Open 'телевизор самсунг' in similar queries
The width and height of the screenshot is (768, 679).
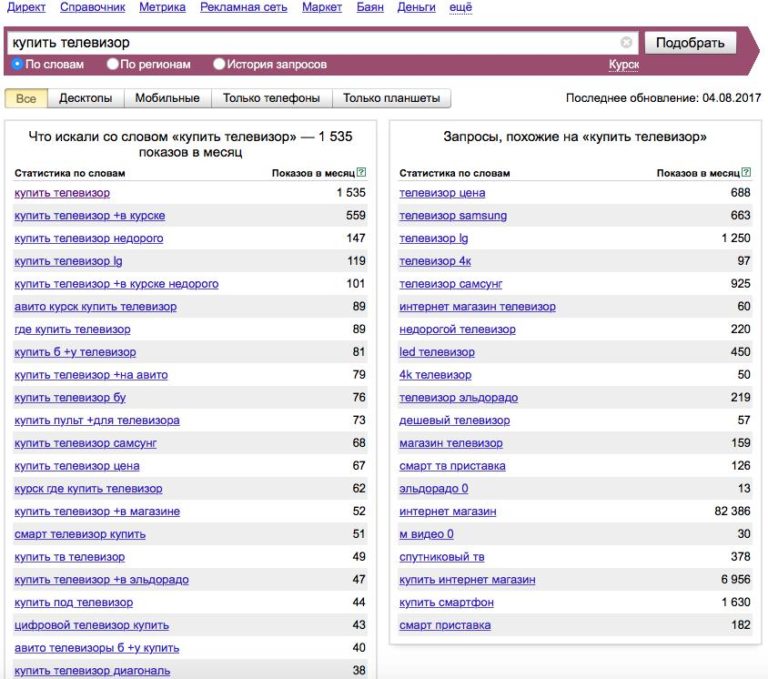pyautogui.click(x=451, y=284)
